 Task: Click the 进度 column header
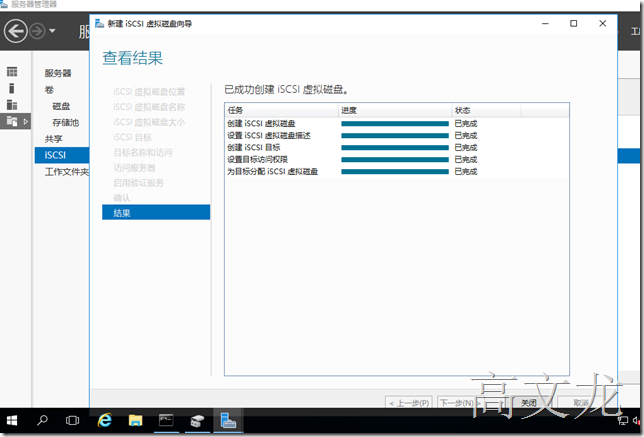[x=395, y=110]
